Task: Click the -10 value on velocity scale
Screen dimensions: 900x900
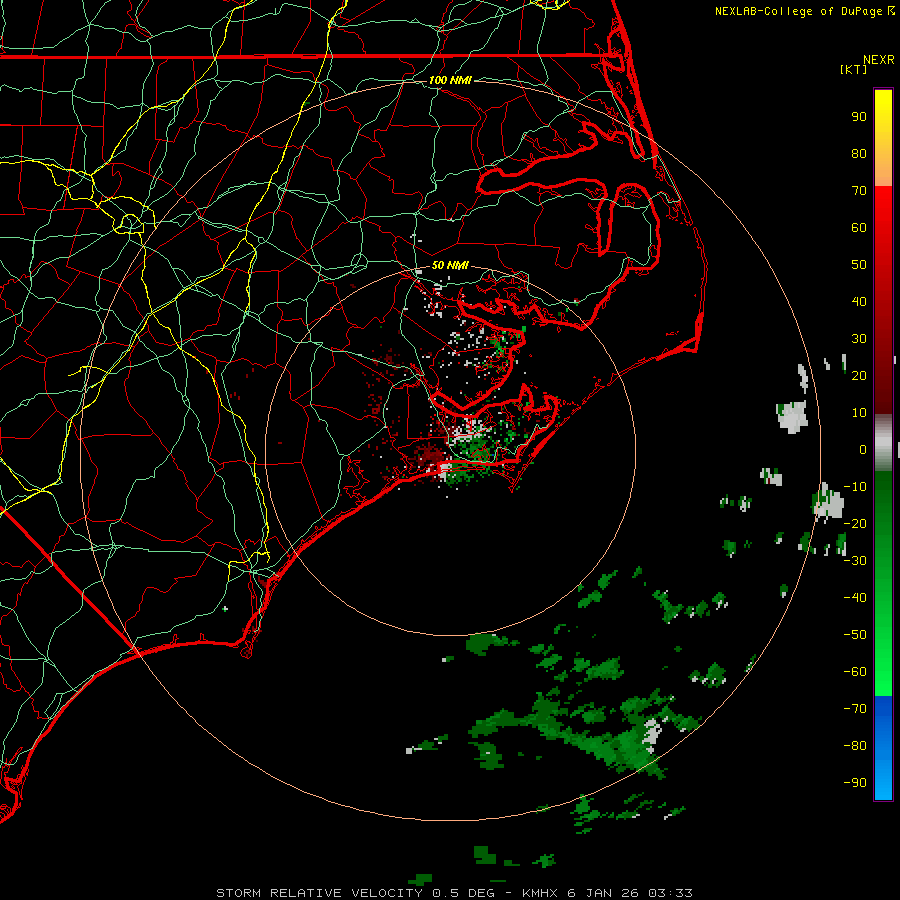Action: pyautogui.click(x=855, y=487)
